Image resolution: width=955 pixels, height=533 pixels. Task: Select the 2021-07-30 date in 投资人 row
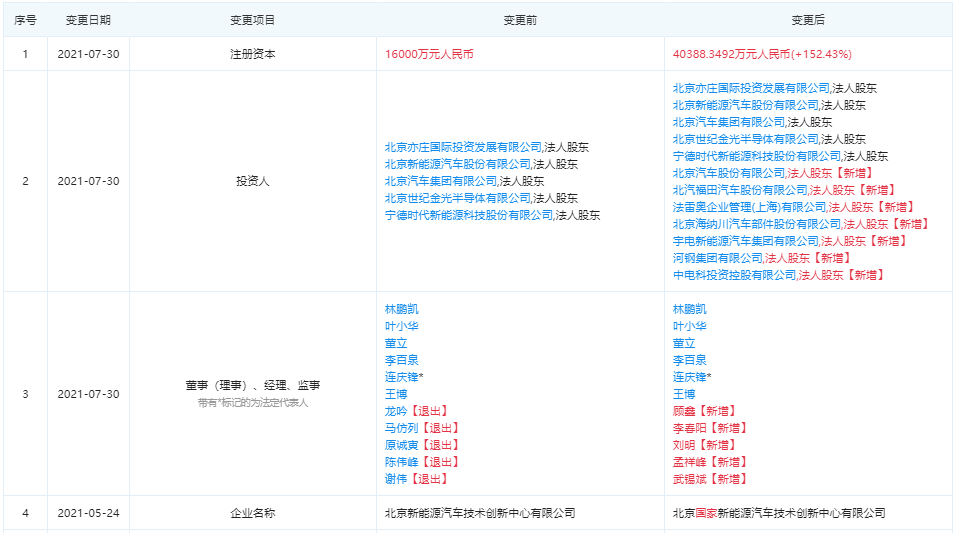pos(88,181)
